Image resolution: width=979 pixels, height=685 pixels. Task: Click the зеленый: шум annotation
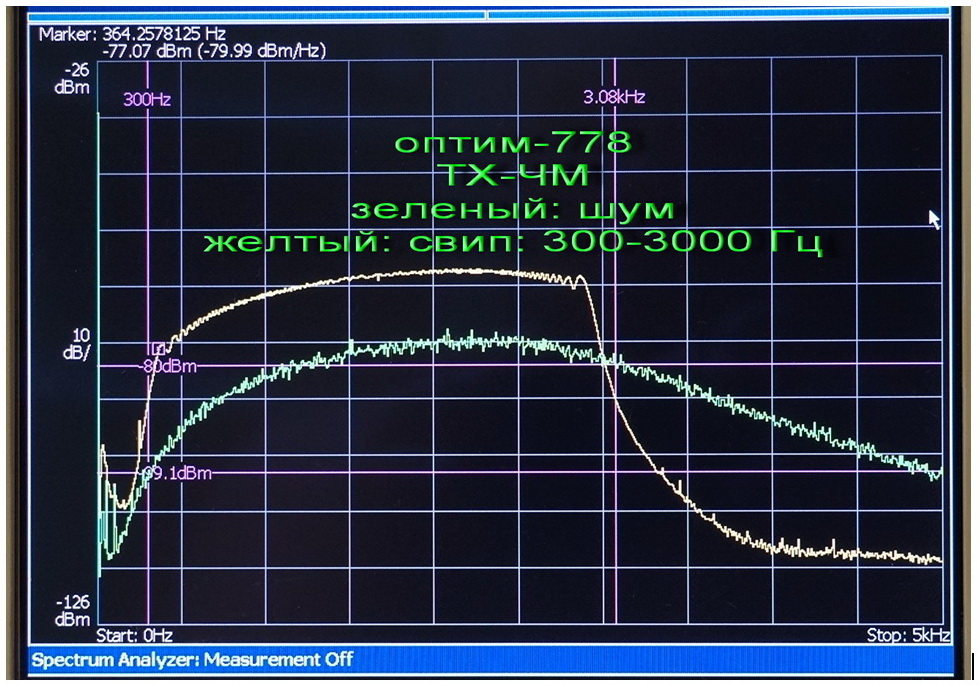point(513,208)
